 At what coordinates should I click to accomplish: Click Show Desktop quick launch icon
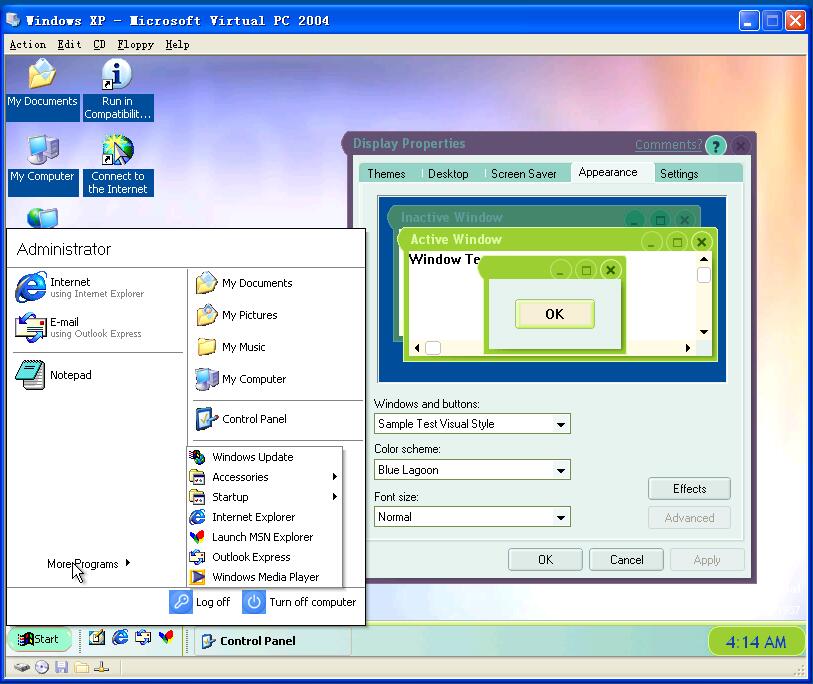coord(97,637)
